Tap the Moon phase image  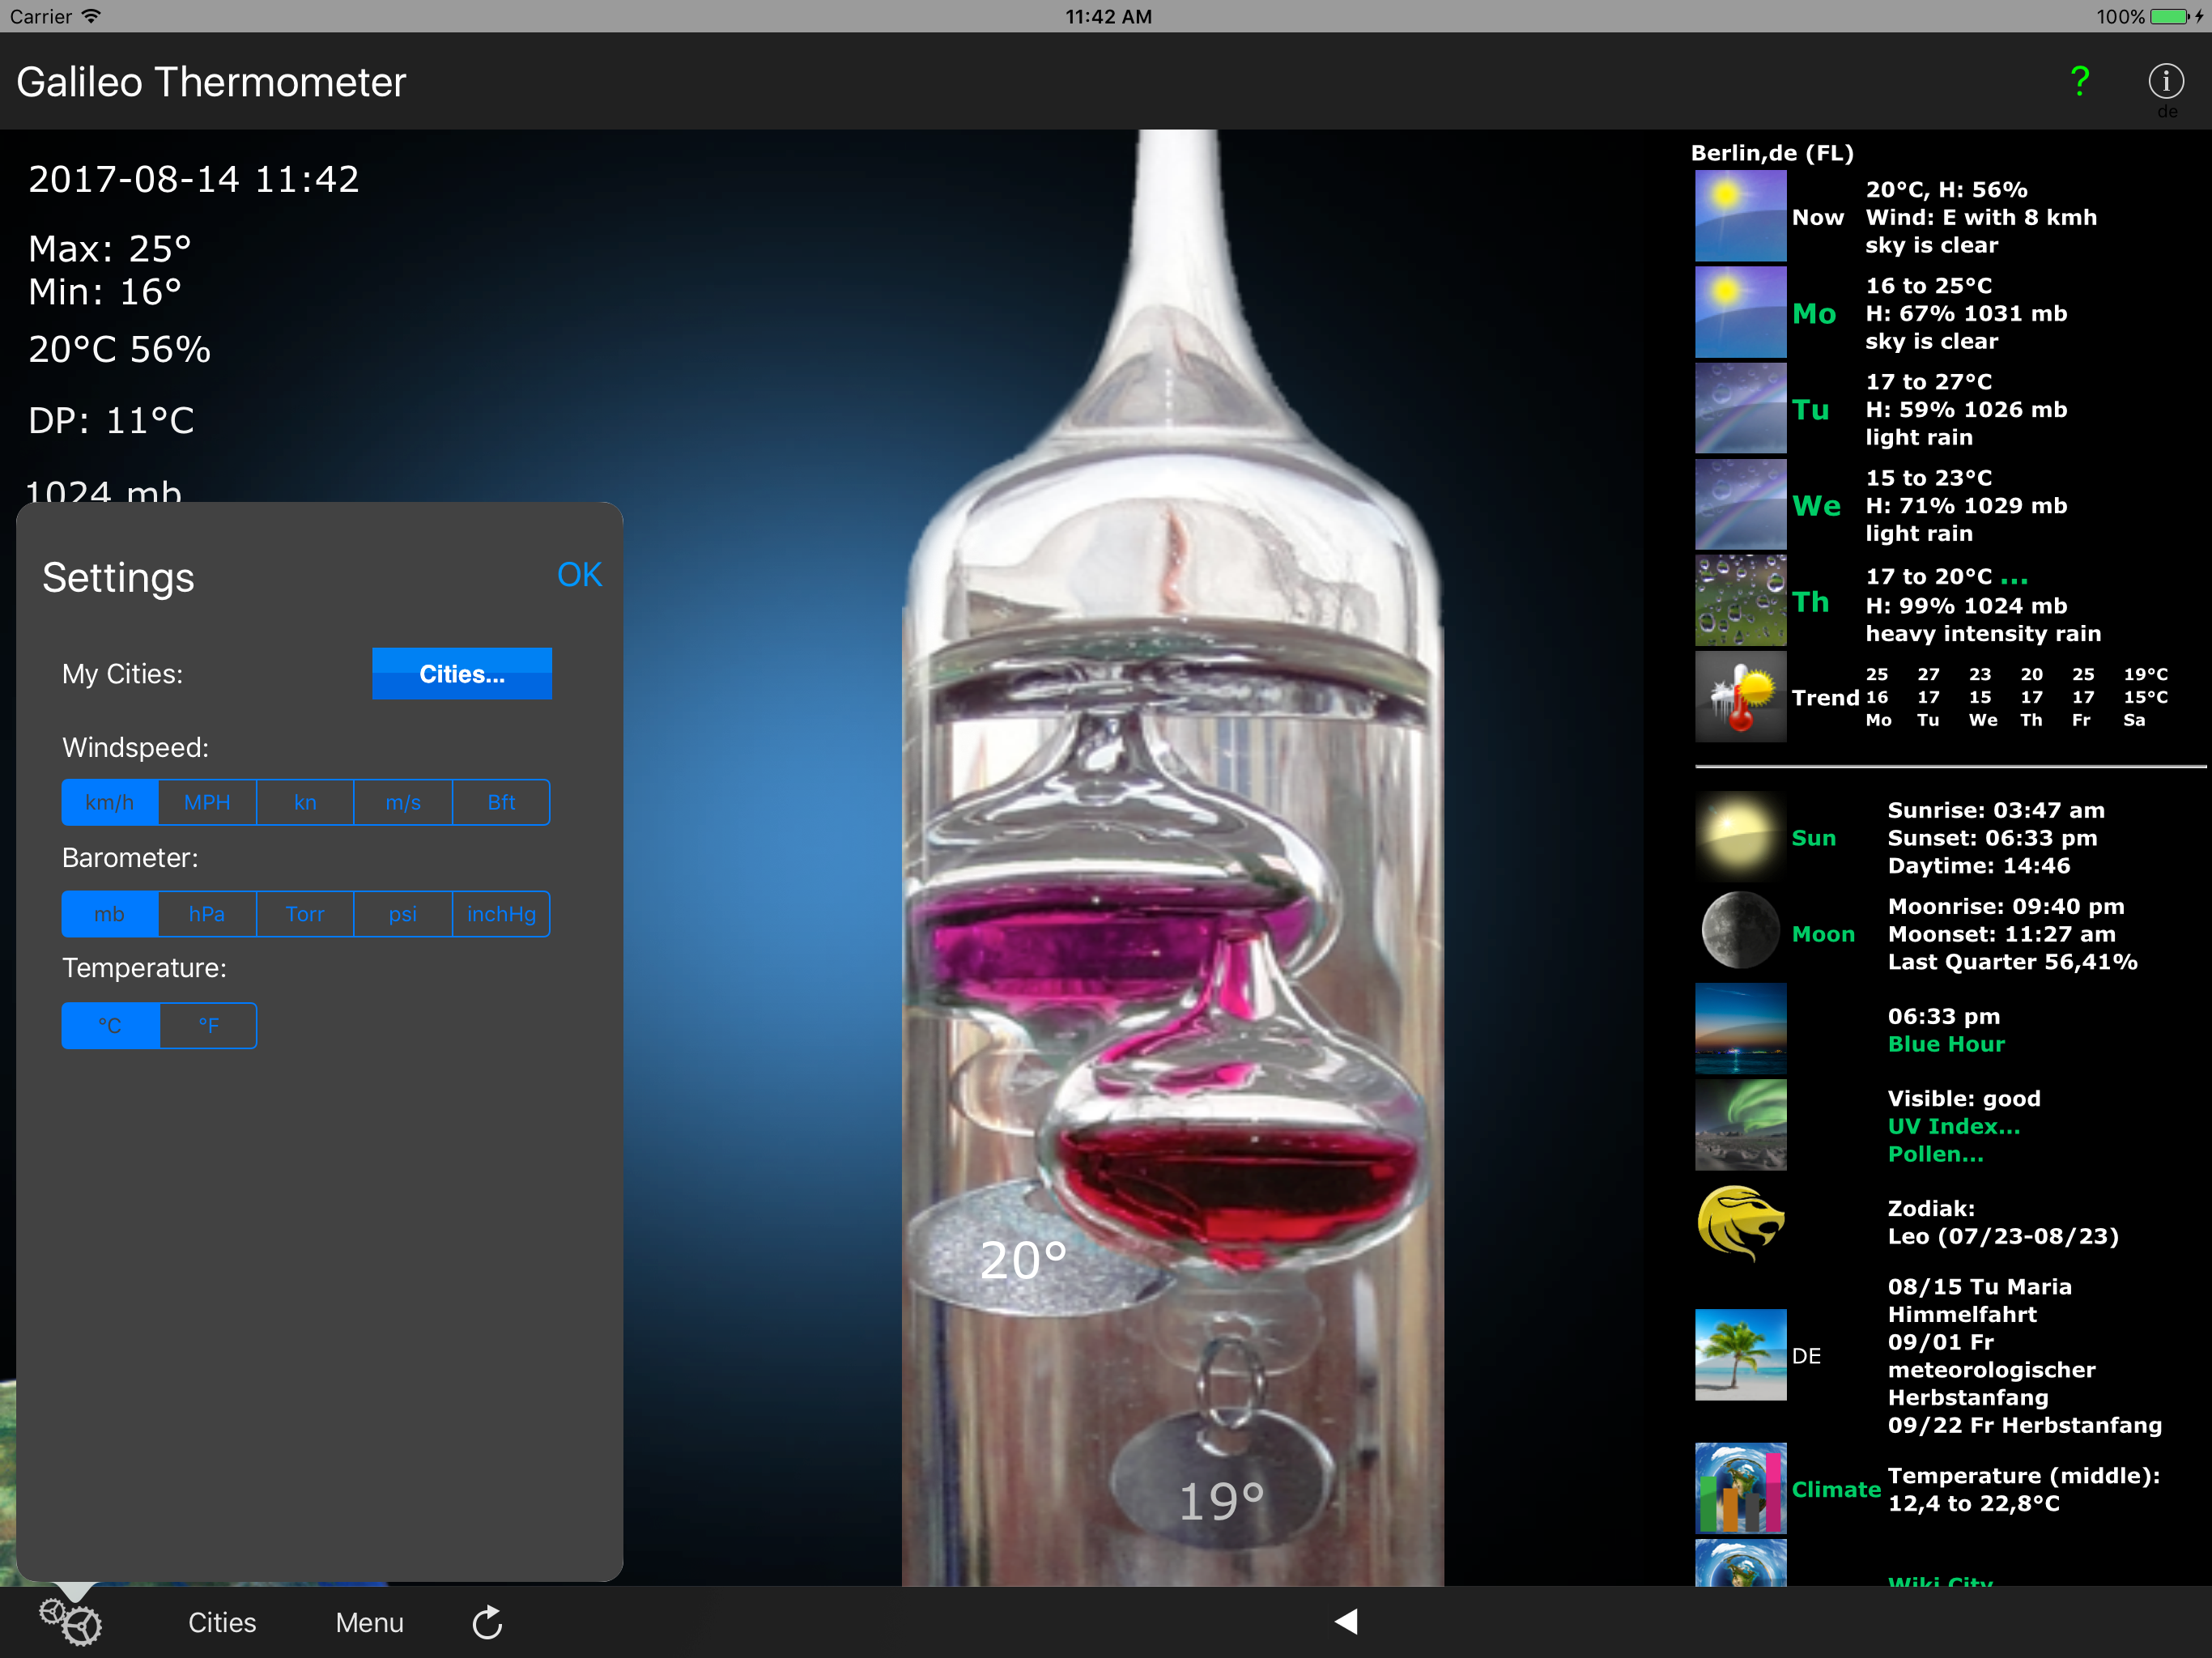tap(1740, 931)
